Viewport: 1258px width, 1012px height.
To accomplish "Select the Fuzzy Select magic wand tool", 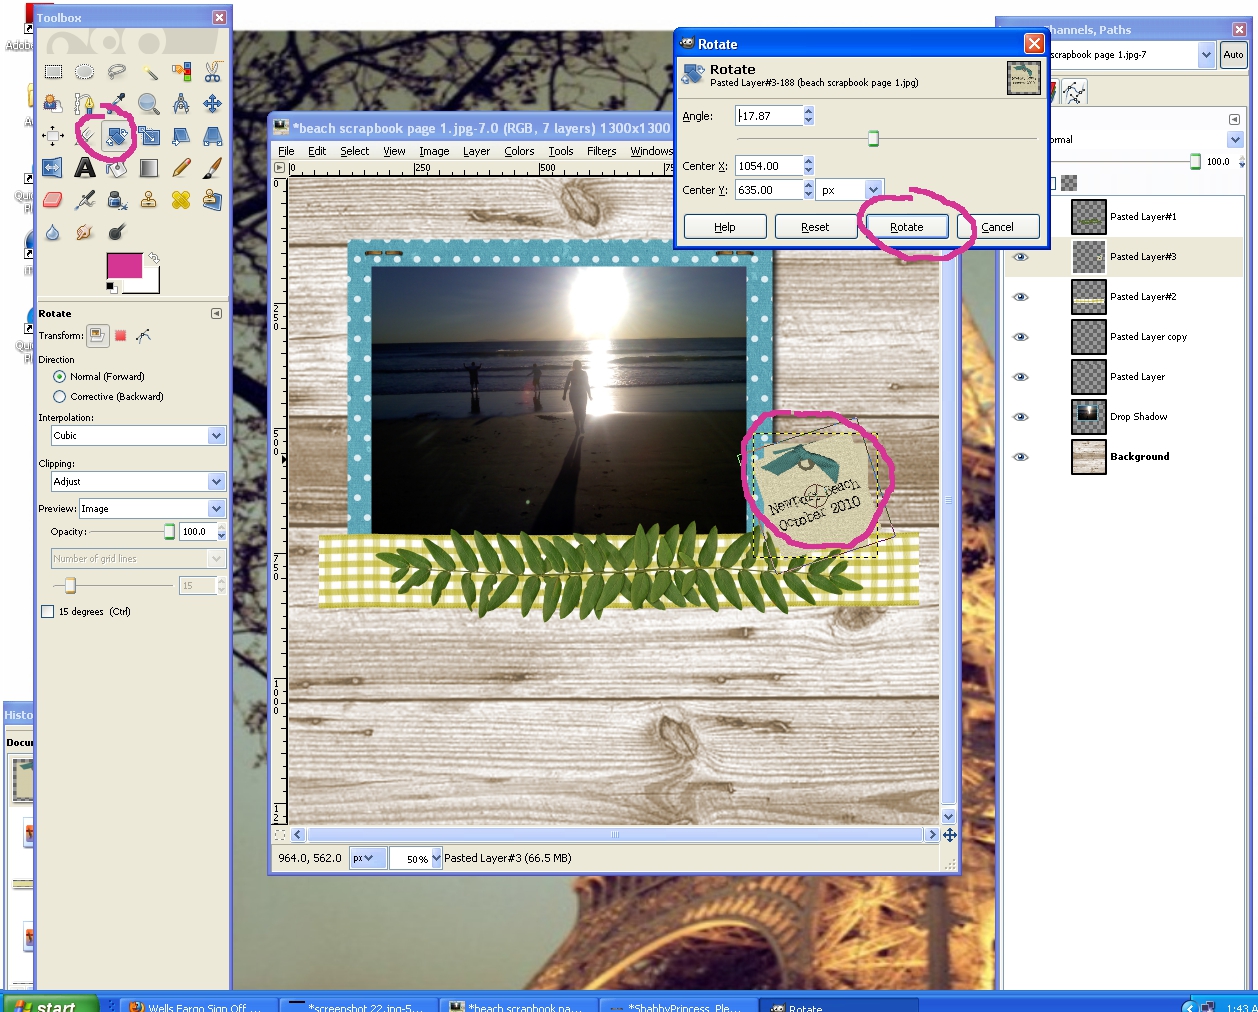I will click(x=150, y=74).
